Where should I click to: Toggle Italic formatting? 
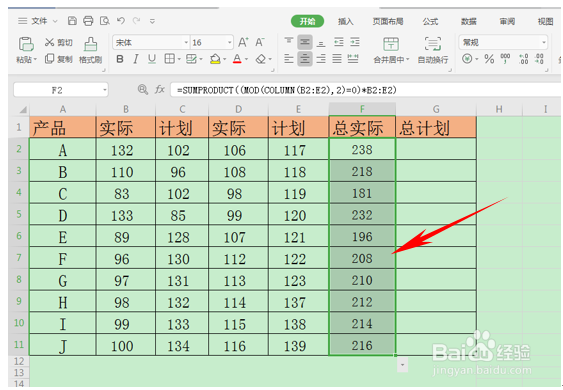(x=136, y=59)
